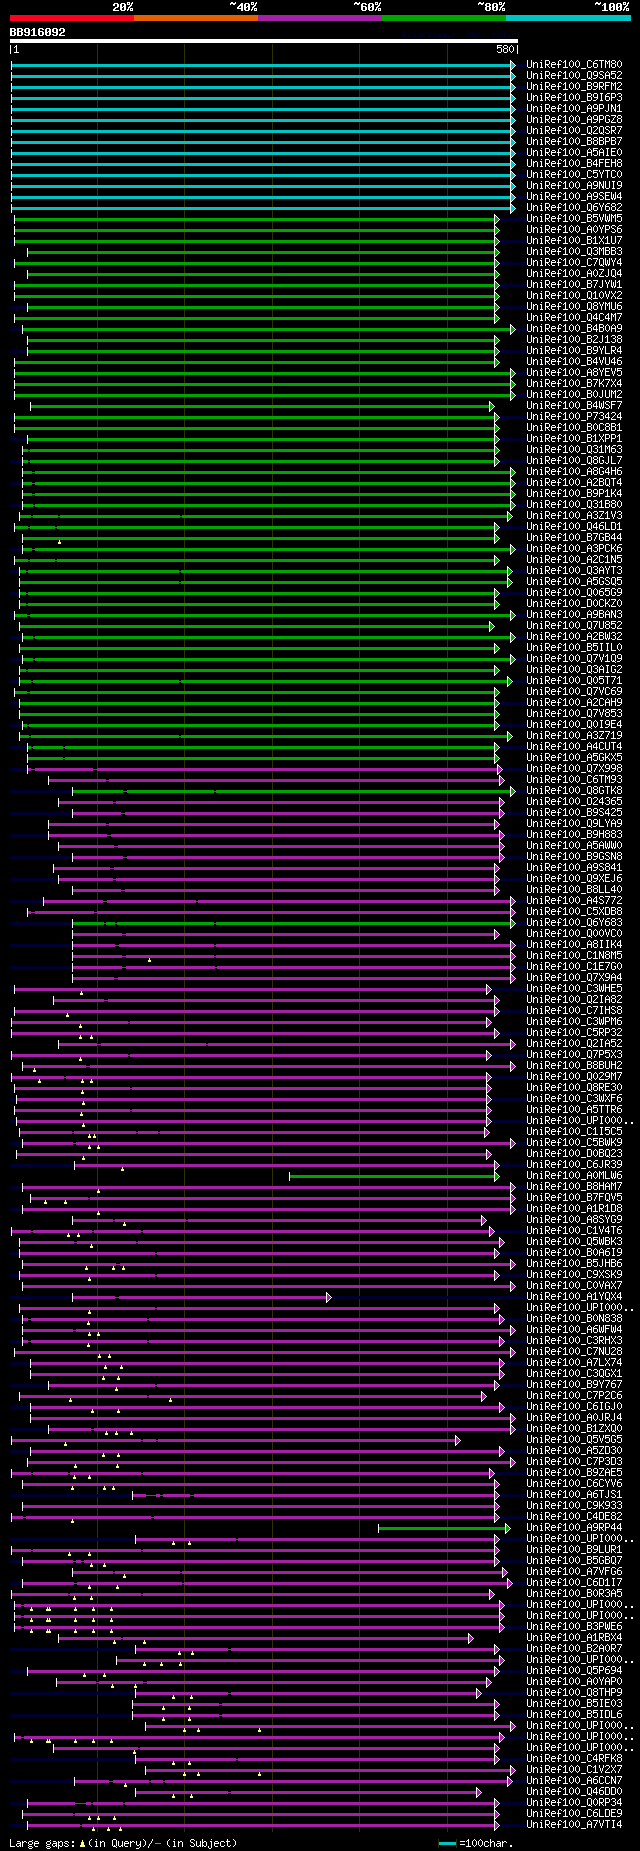Click the short green alignment bar for A0MLW6
Viewport: 640px width, 1851px height.
[394, 1176]
